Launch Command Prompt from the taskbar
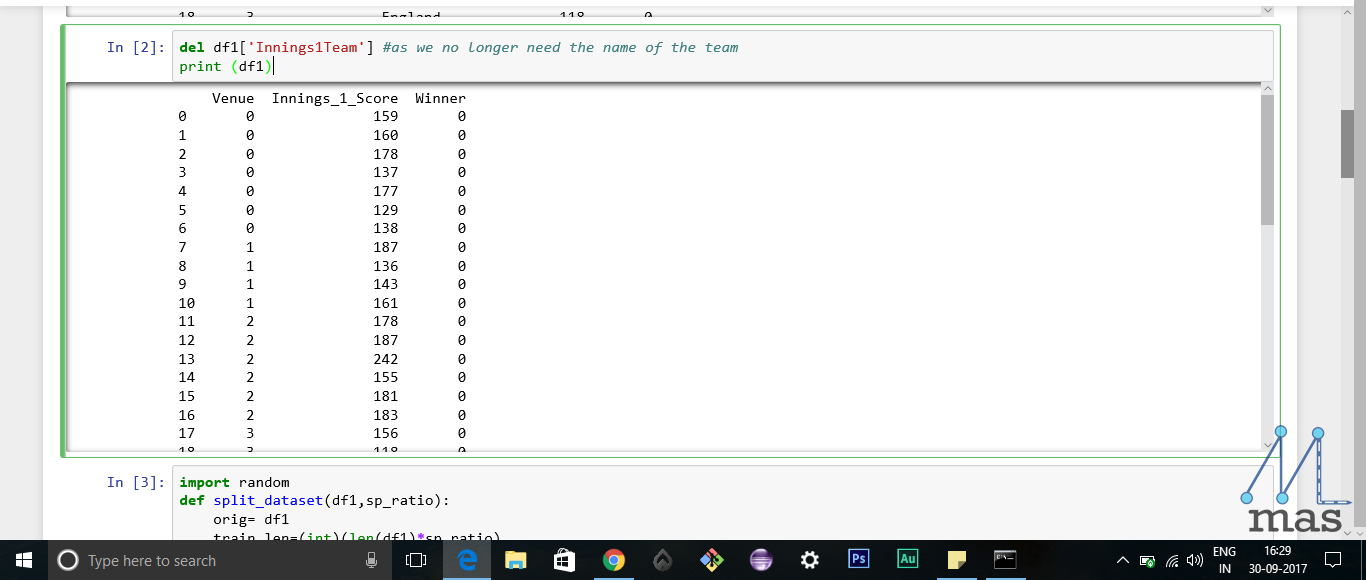 tap(1005, 560)
